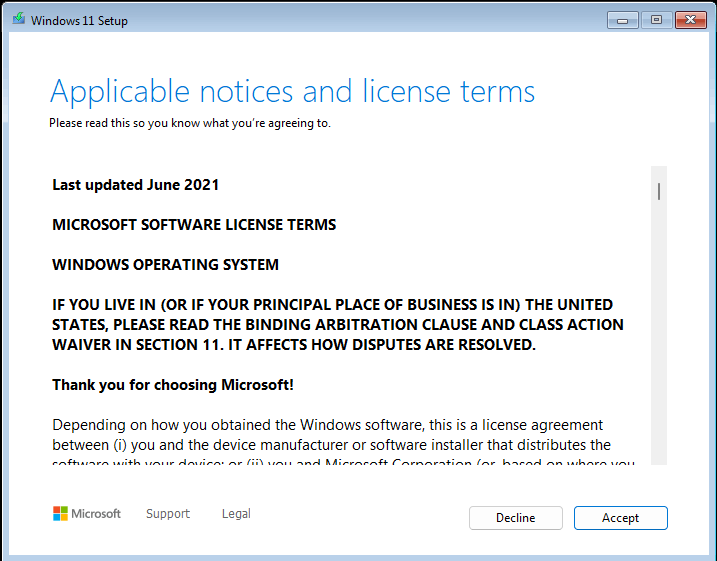
Task: Open the Support link
Action: point(168,513)
